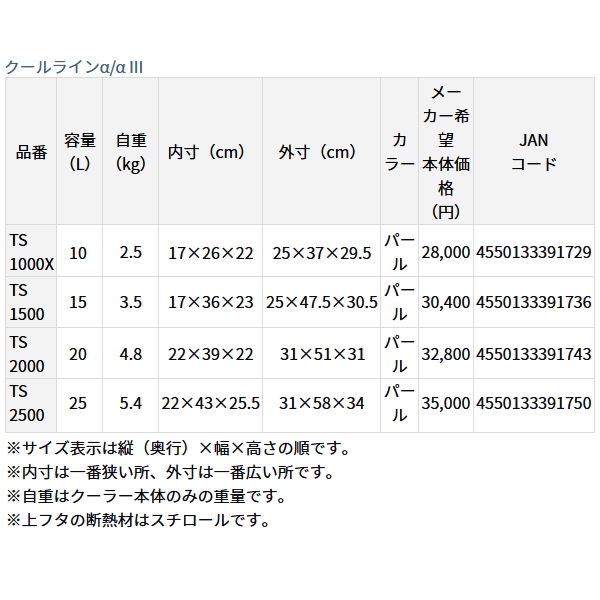
Task: Click the TS 2000 model cell
Action: (31, 354)
